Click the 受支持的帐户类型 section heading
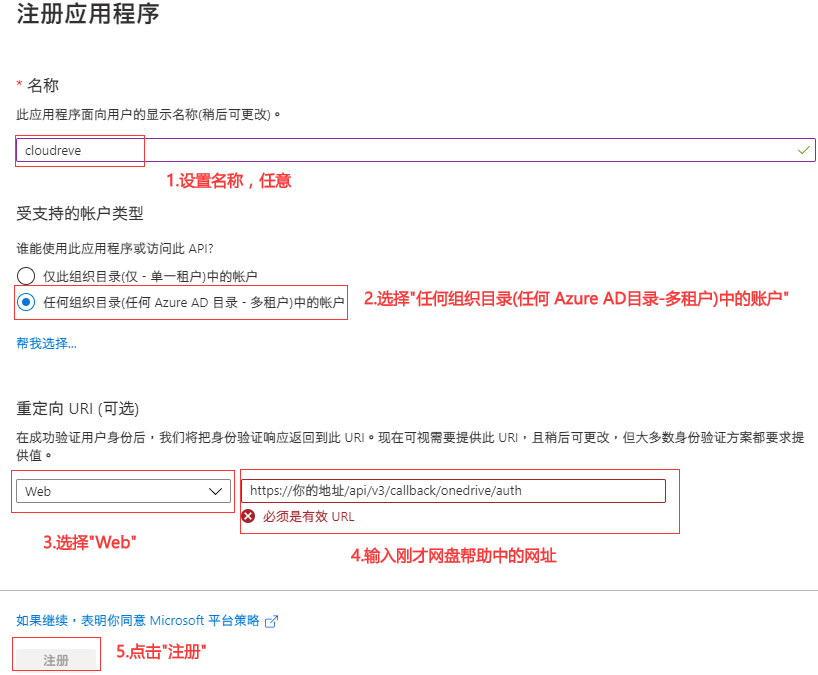The image size is (818, 675). tap(80, 213)
